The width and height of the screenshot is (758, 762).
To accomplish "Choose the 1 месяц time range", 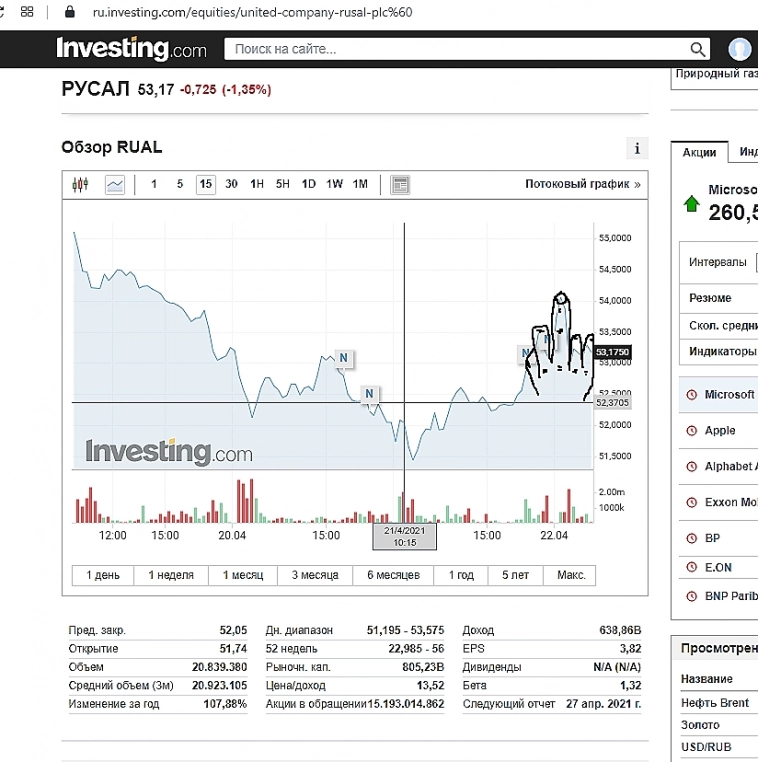I will point(243,575).
